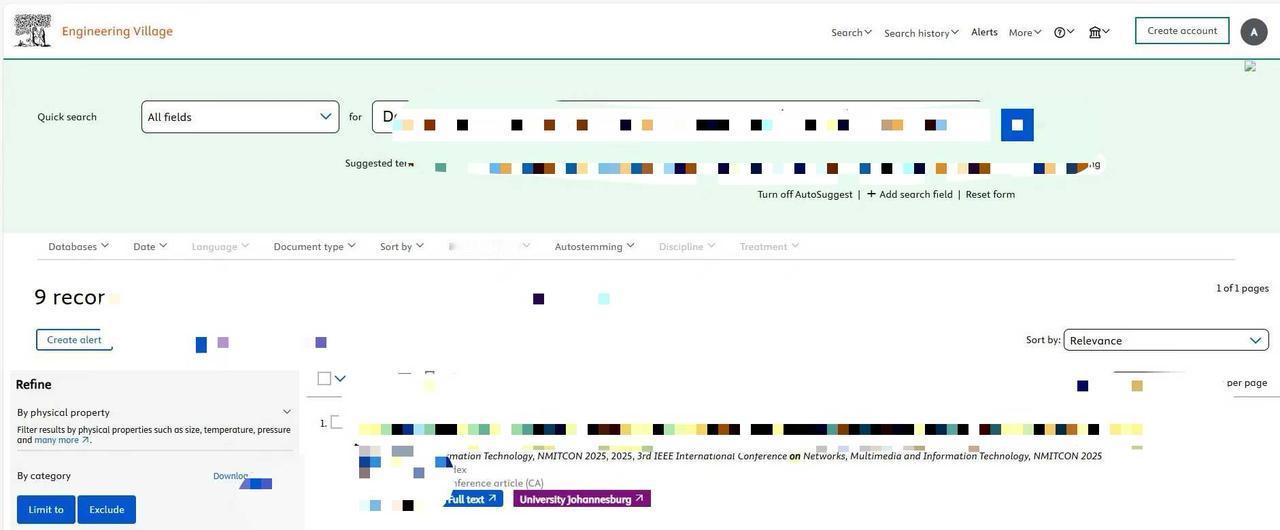Expand the Document type filter
1280x530 pixels.
pyautogui.click(x=315, y=246)
